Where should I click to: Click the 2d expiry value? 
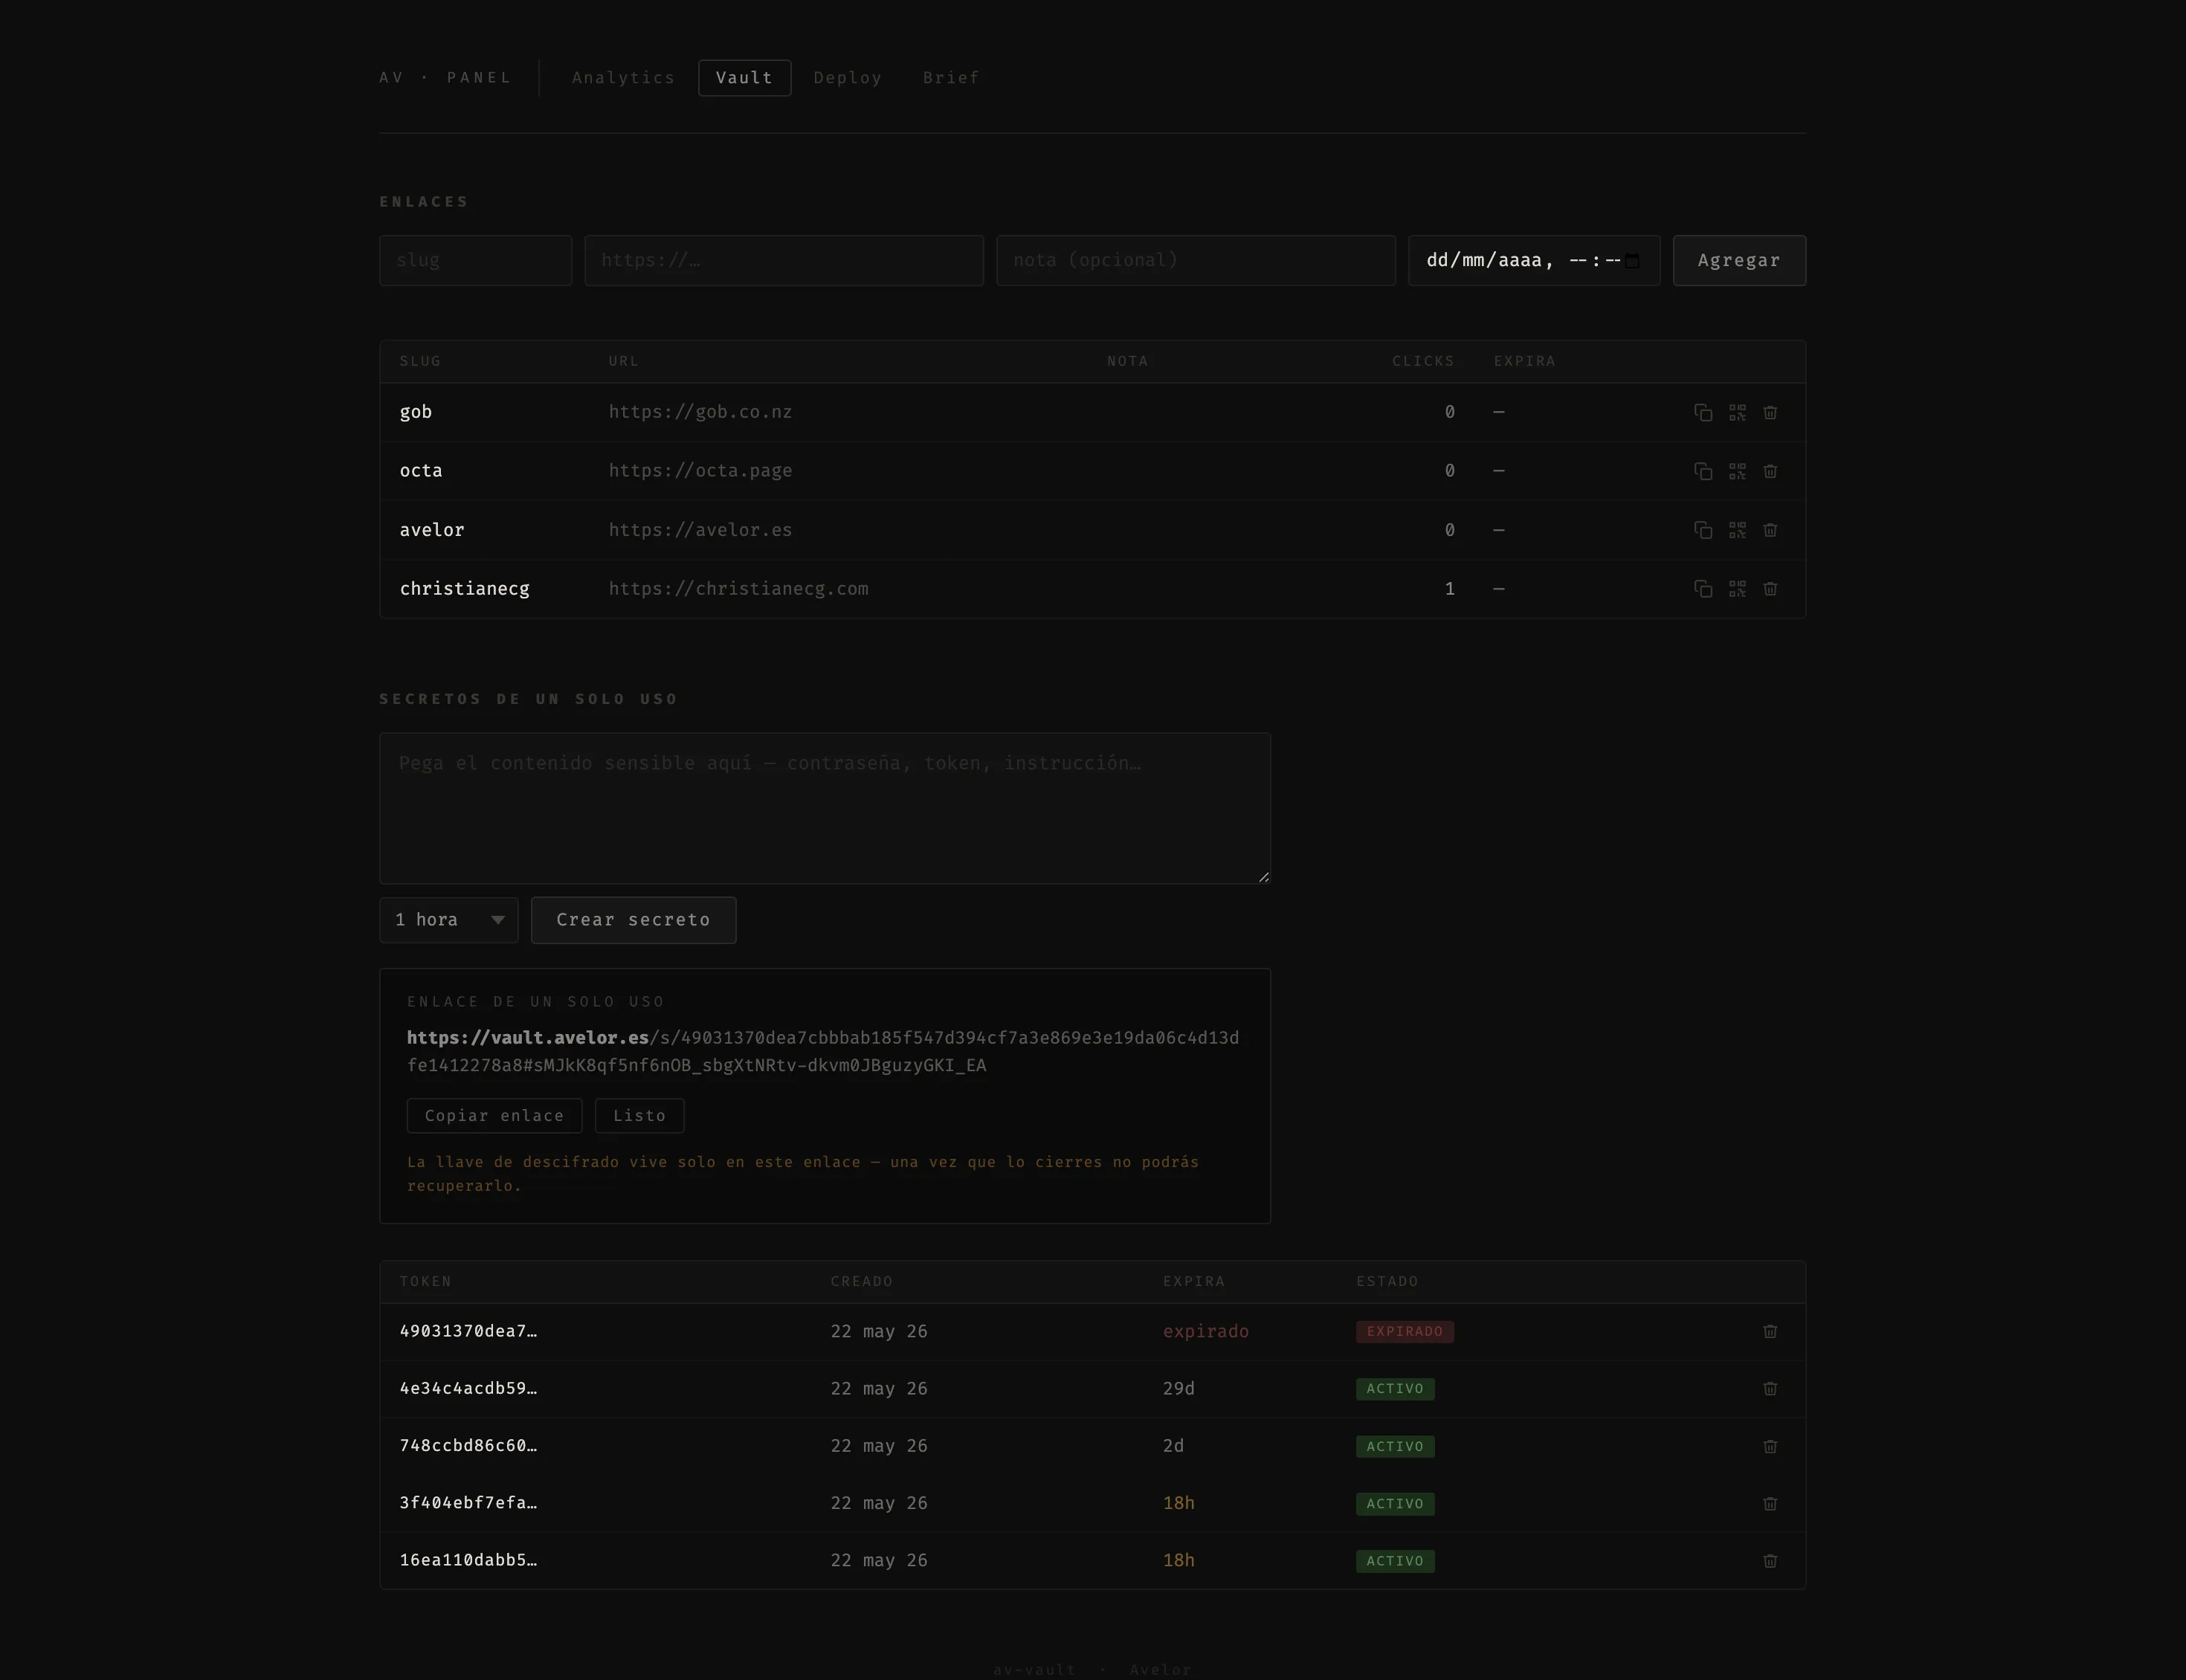[1173, 1446]
